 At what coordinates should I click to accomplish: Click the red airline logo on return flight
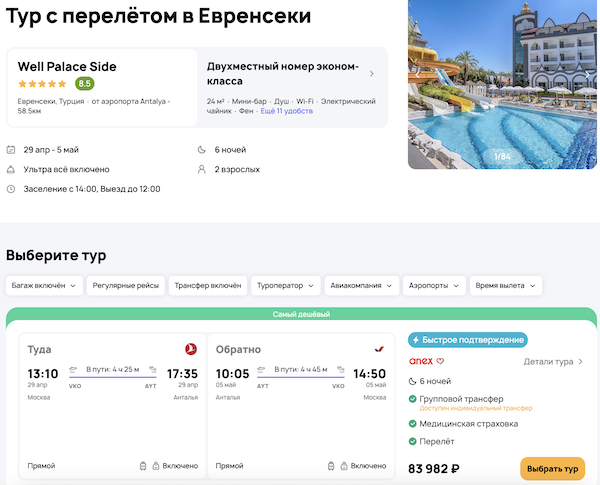click(x=379, y=349)
